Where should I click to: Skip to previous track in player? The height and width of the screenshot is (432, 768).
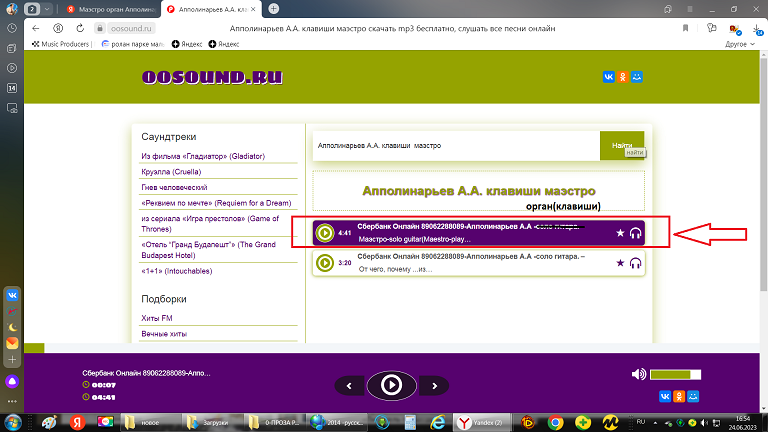point(349,386)
